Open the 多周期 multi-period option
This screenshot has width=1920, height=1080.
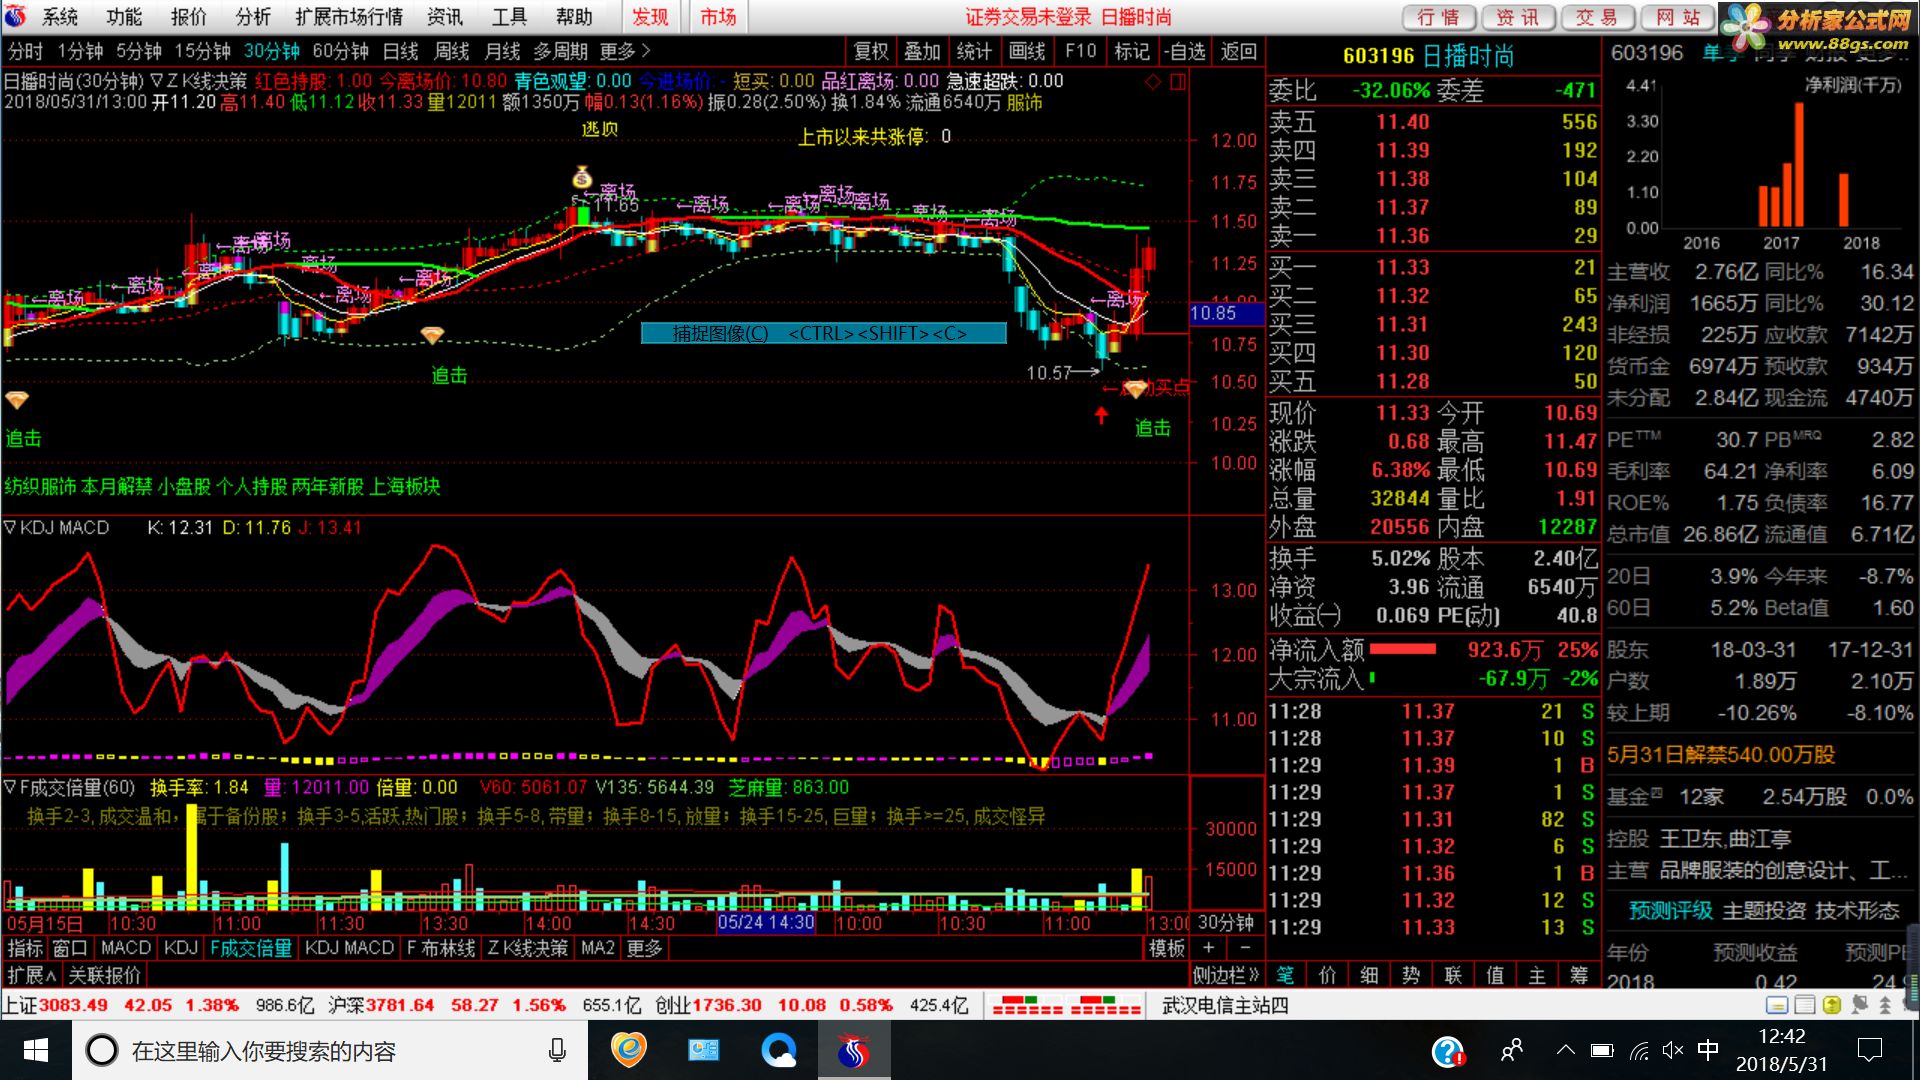pyautogui.click(x=561, y=51)
